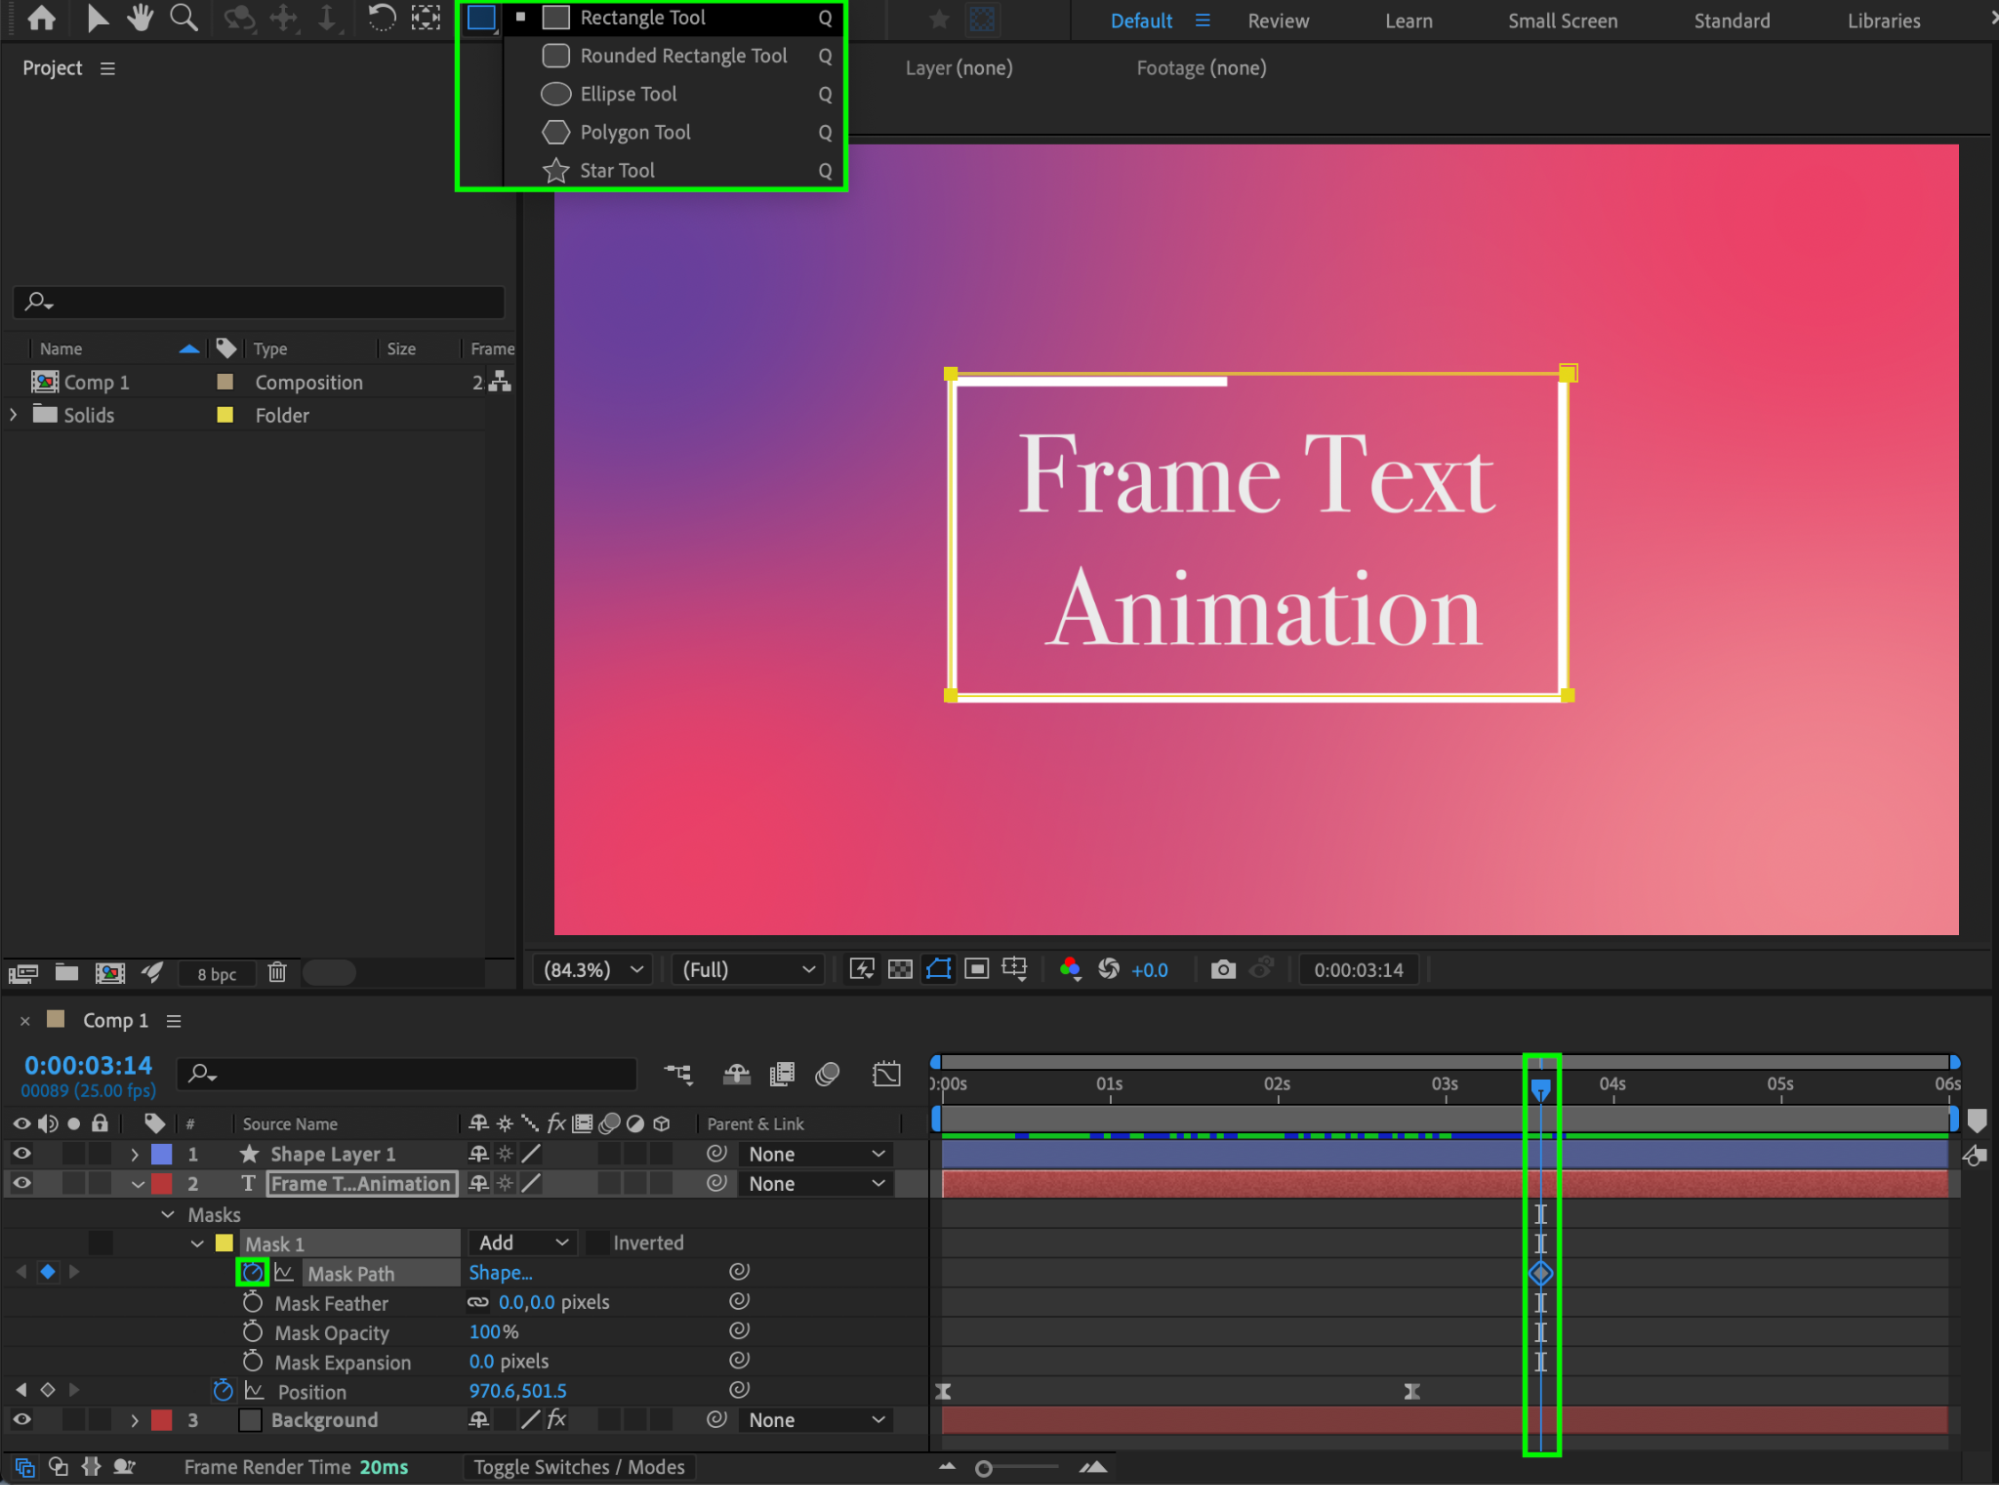Click Toggle Switches / Modes button

(578, 1467)
